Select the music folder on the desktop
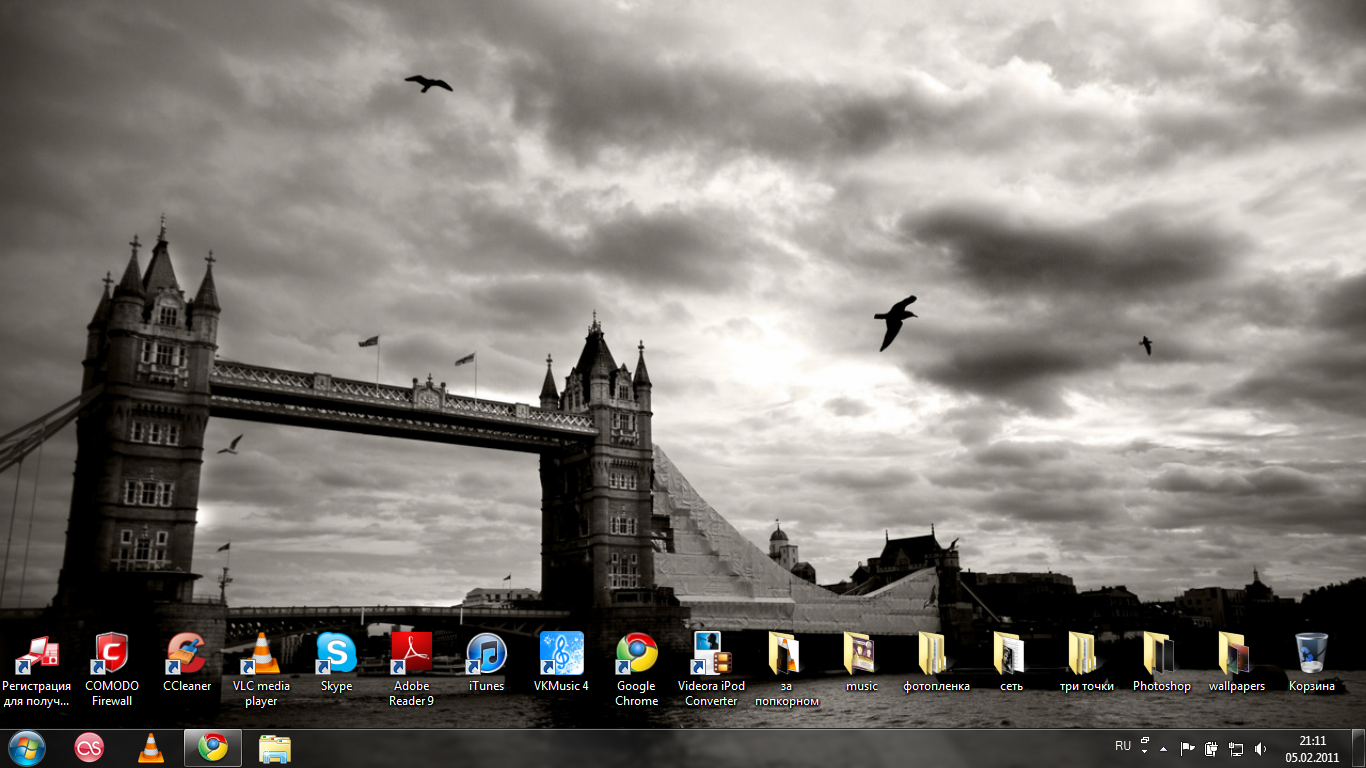 (861, 663)
